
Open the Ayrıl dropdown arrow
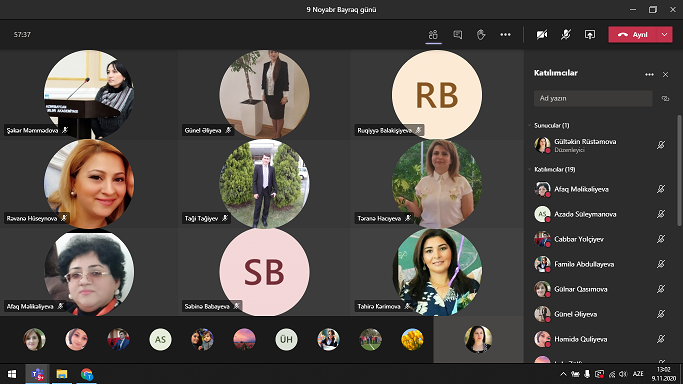(664, 34)
